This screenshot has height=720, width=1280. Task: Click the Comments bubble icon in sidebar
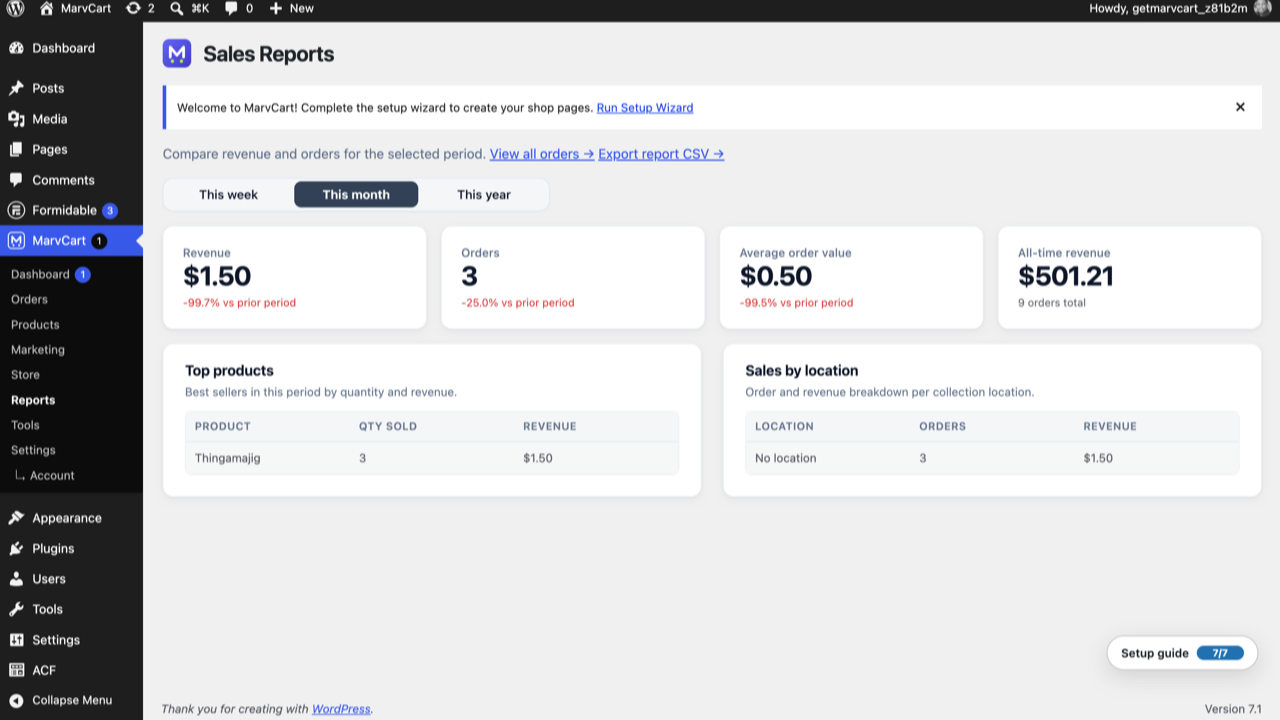(x=16, y=180)
